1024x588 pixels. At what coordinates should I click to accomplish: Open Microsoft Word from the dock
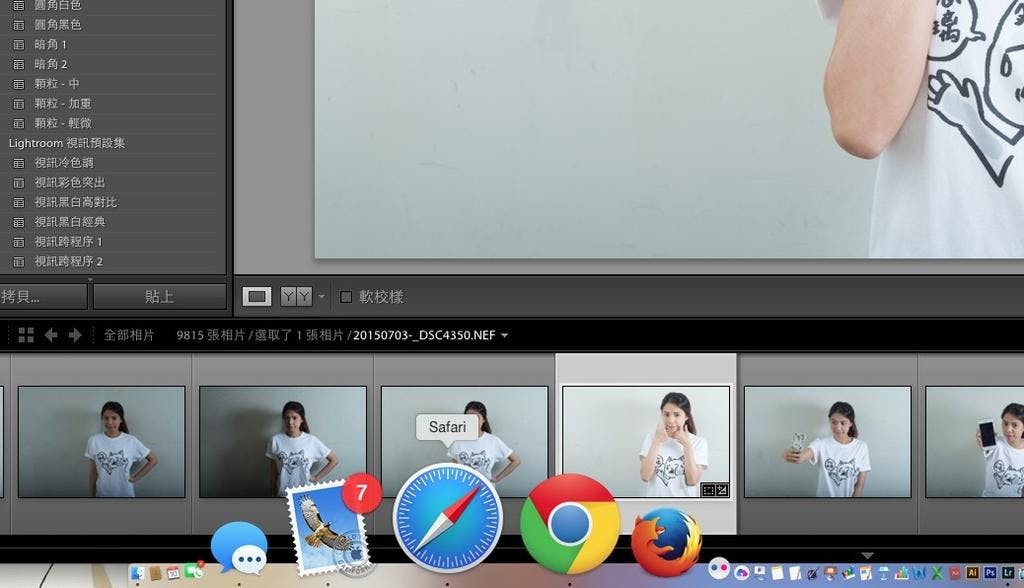[x=920, y=573]
